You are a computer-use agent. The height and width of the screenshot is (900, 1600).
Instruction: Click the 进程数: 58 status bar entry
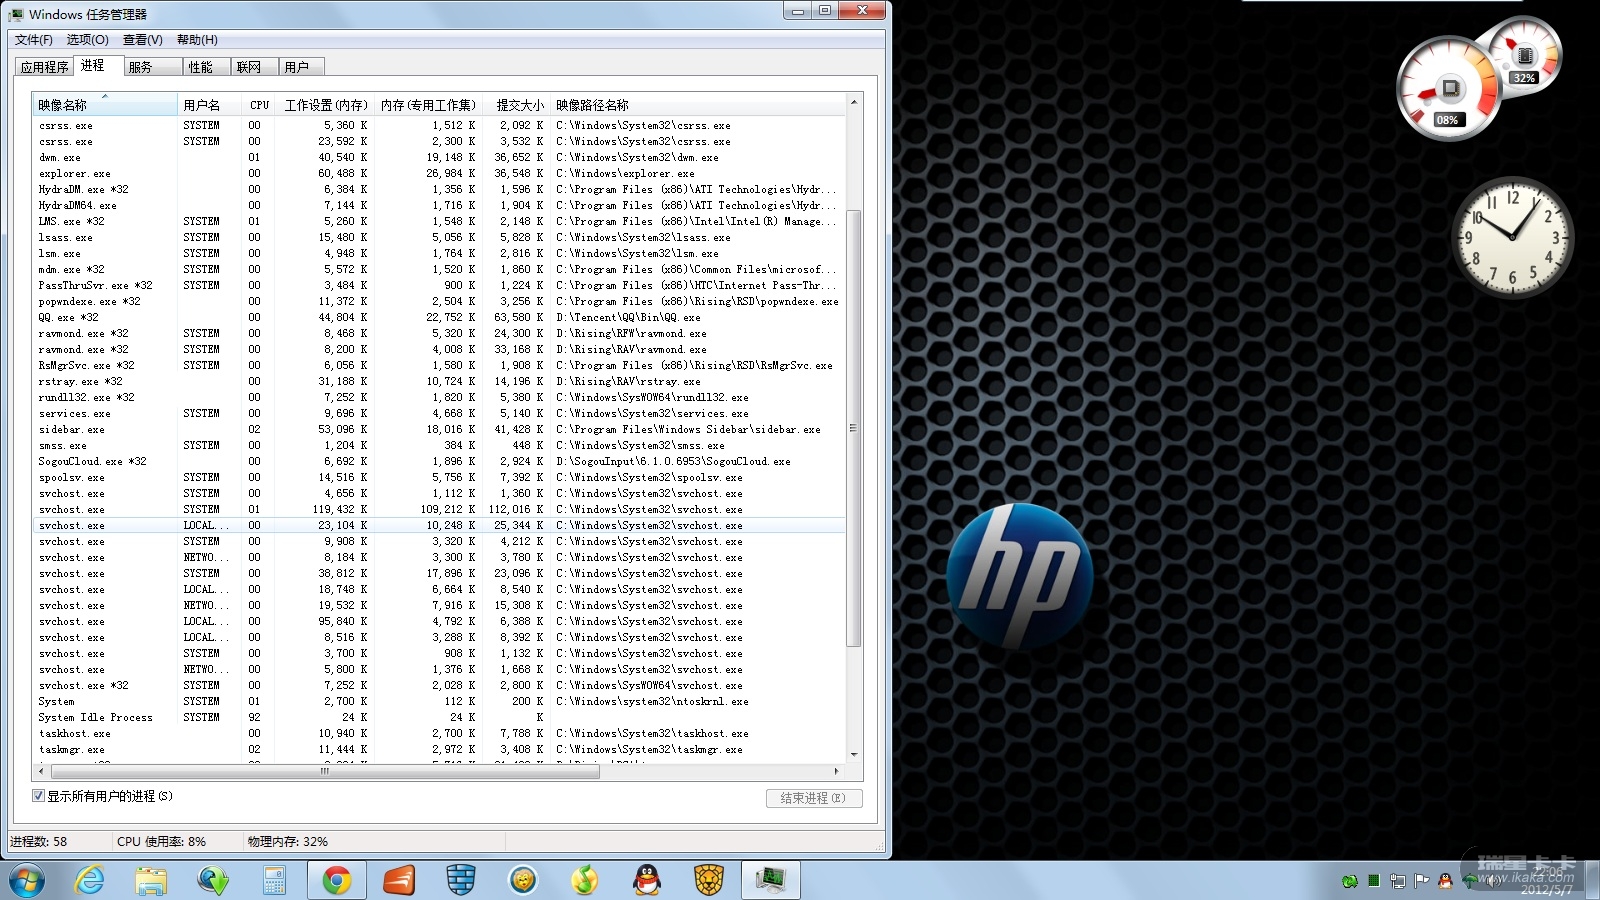[x=39, y=842]
